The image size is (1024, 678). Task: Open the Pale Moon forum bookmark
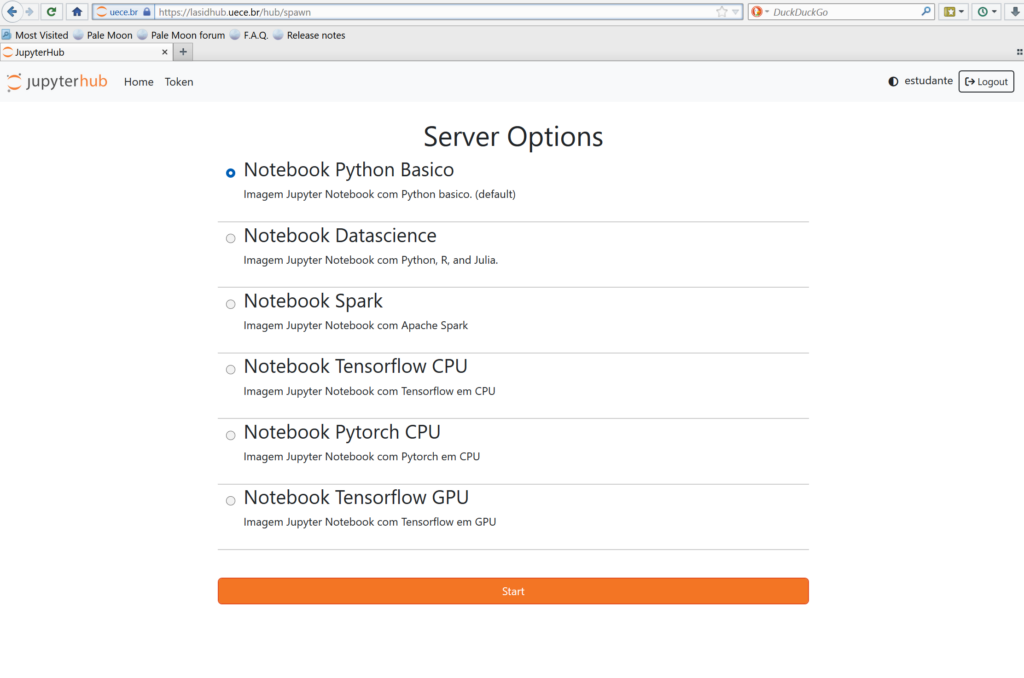pyautogui.click(x=181, y=35)
